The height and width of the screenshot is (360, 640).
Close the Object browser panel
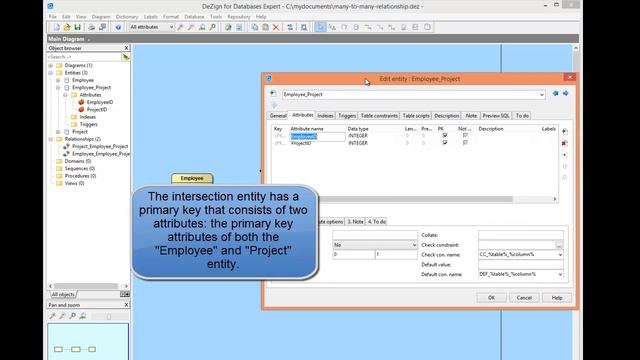point(126,48)
